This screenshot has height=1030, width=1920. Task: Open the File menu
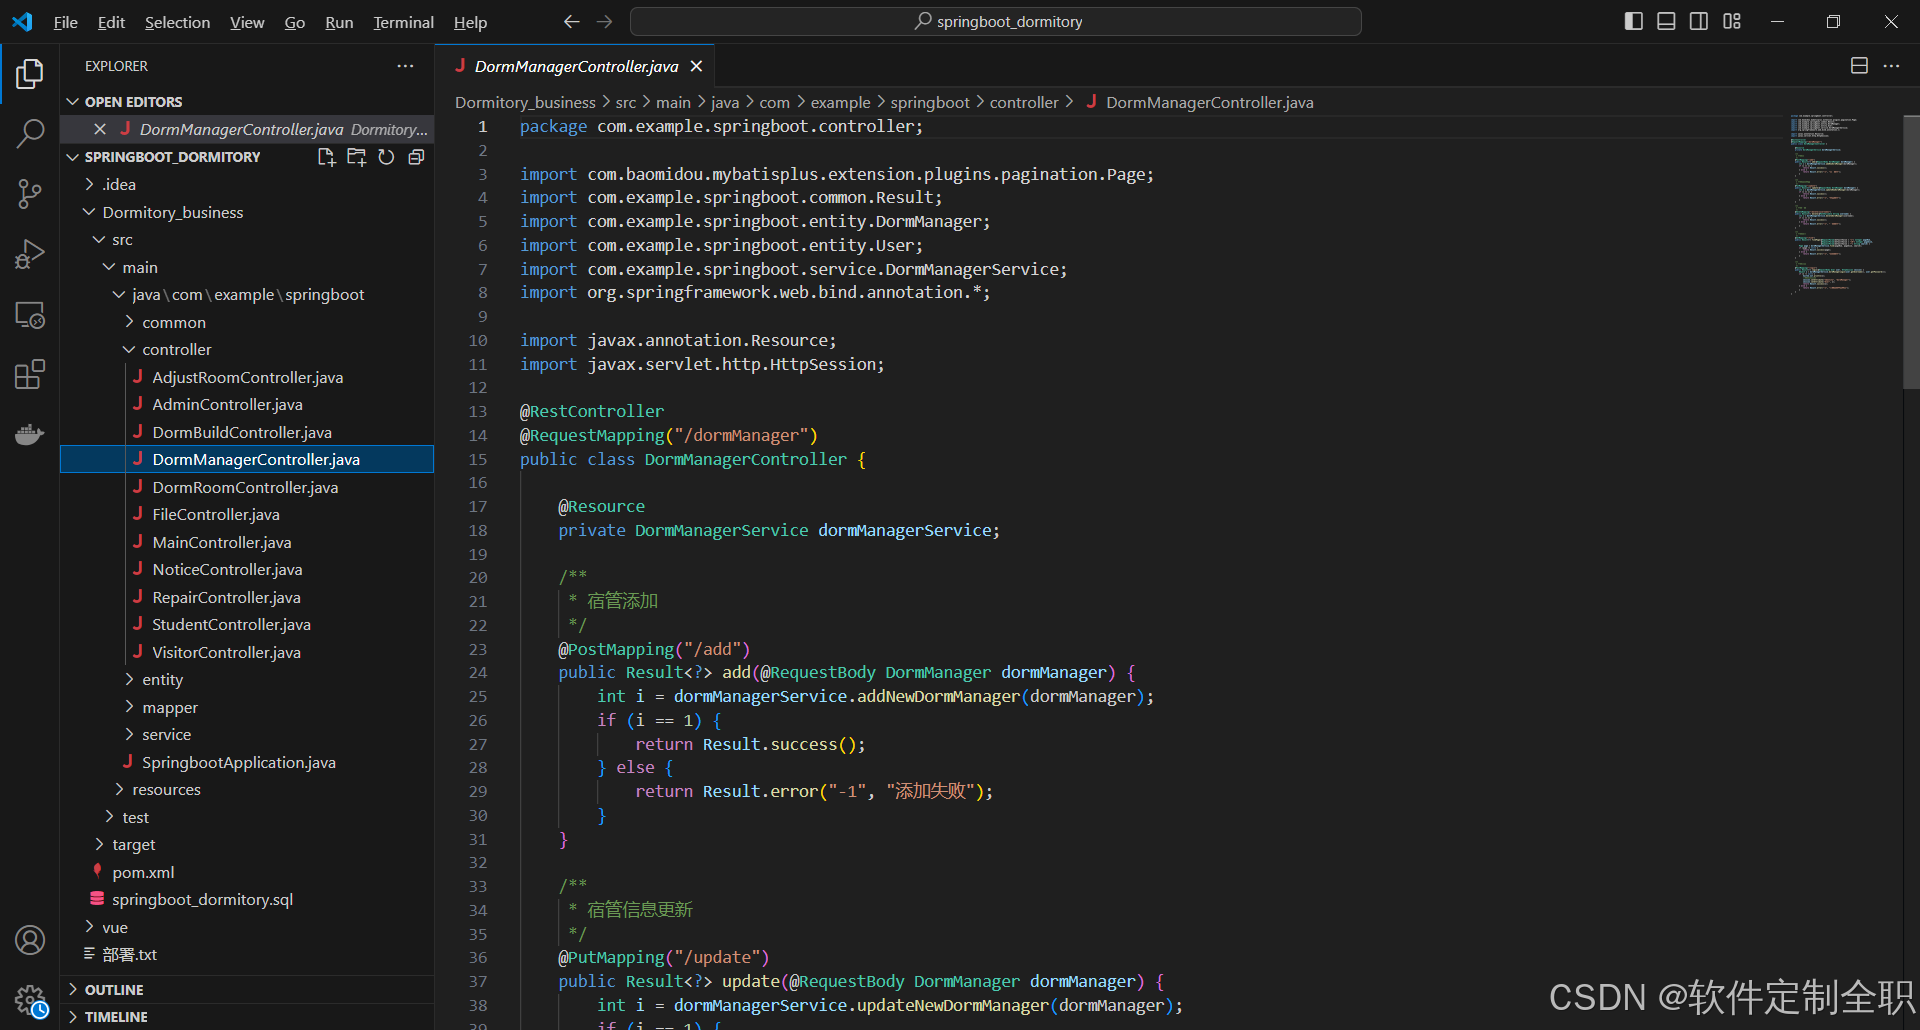click(65, 22)
